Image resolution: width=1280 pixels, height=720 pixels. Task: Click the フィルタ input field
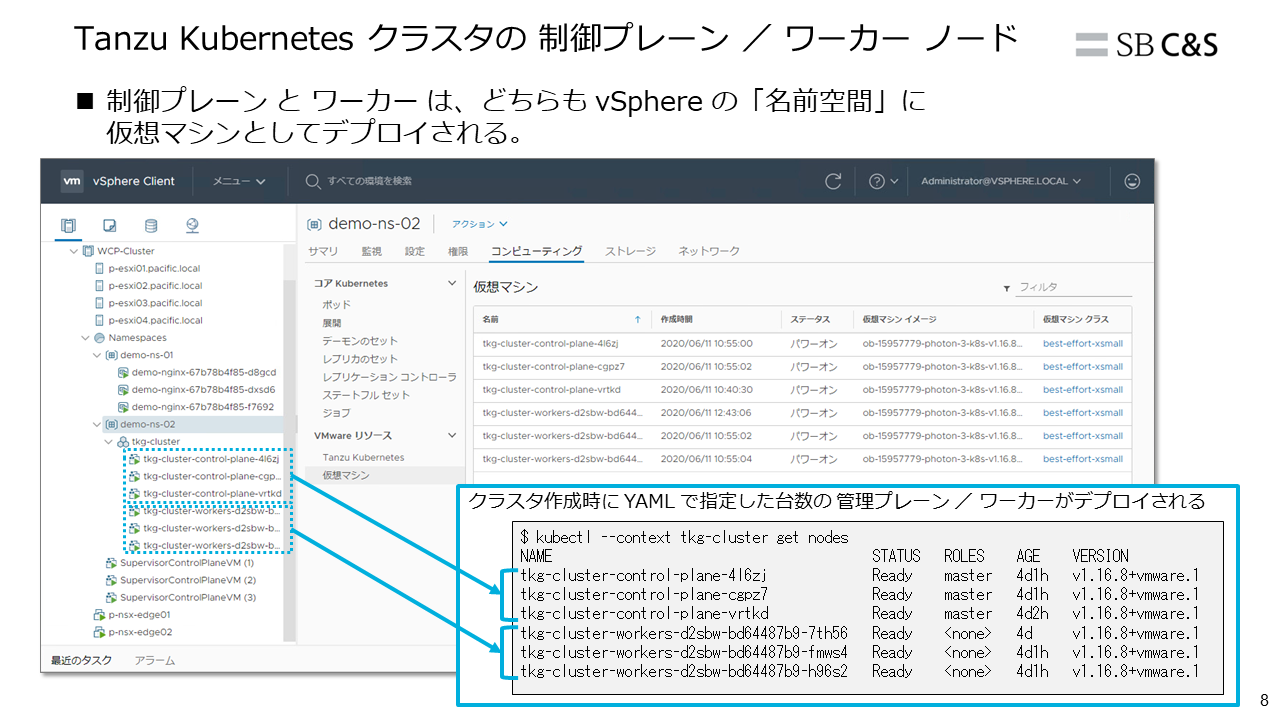pos(1073,287)
